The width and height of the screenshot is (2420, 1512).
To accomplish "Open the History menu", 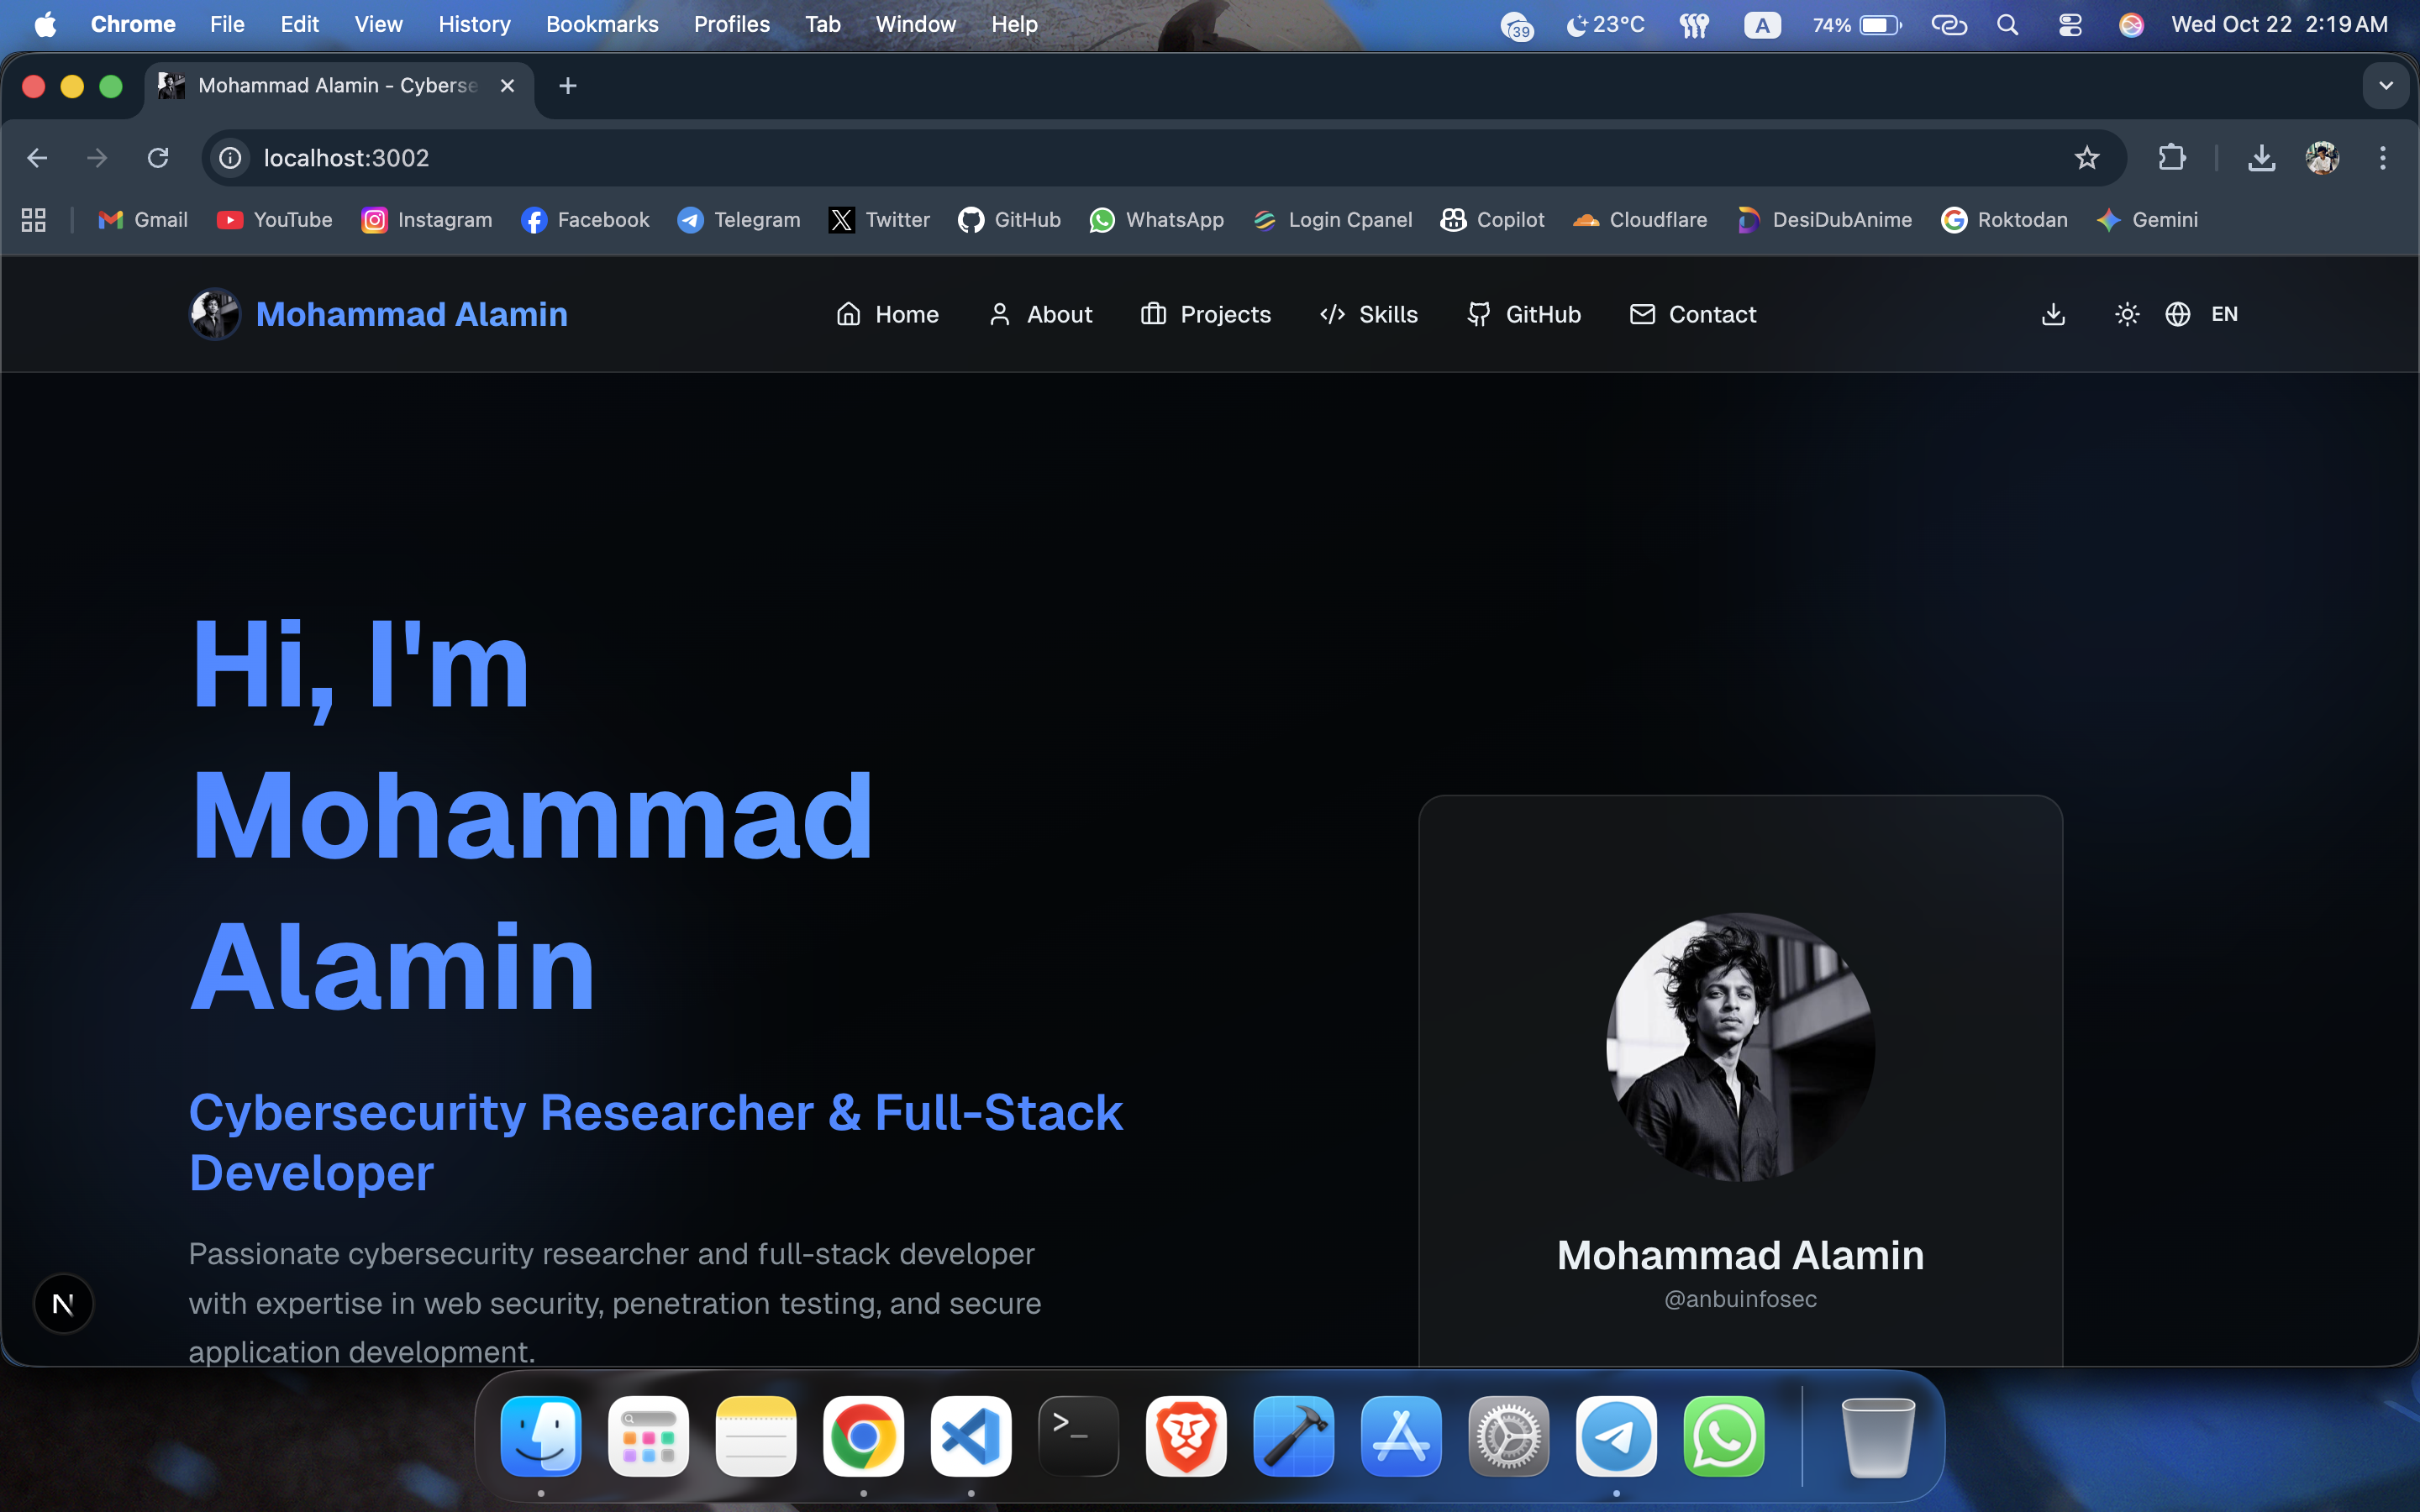I will (474, 24).
